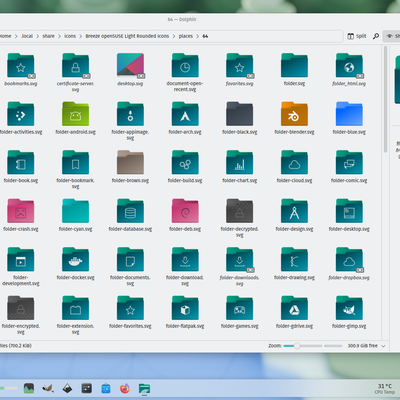Select folder-favorites.svg icon
The width and height of the screenshot is (400, 400).
(130, 308)
